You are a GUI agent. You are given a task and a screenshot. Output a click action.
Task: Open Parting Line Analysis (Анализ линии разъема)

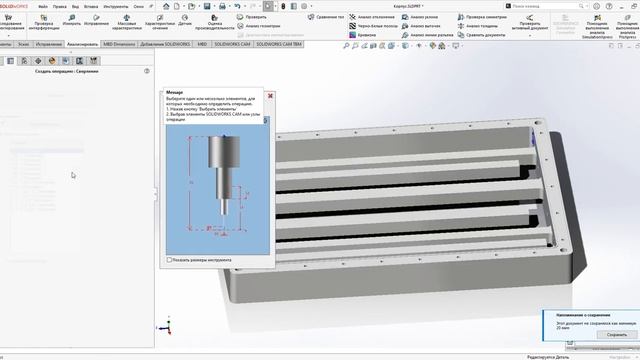pos(428,35)
